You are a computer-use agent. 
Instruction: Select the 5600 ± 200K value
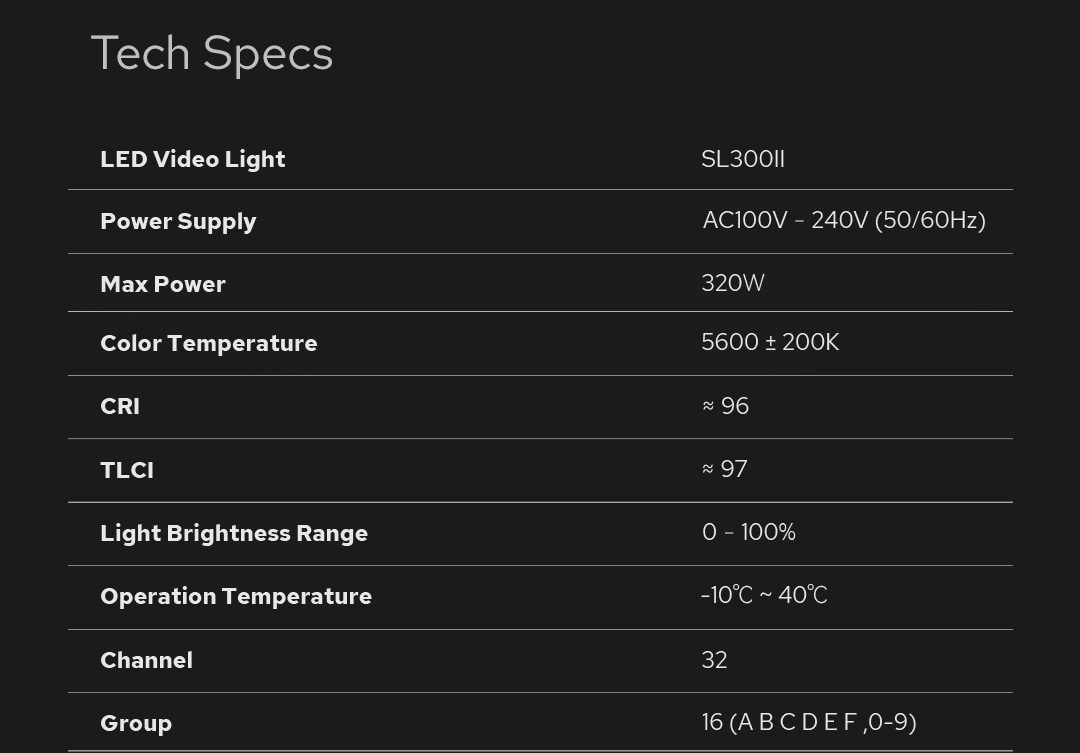click(770, 342)
